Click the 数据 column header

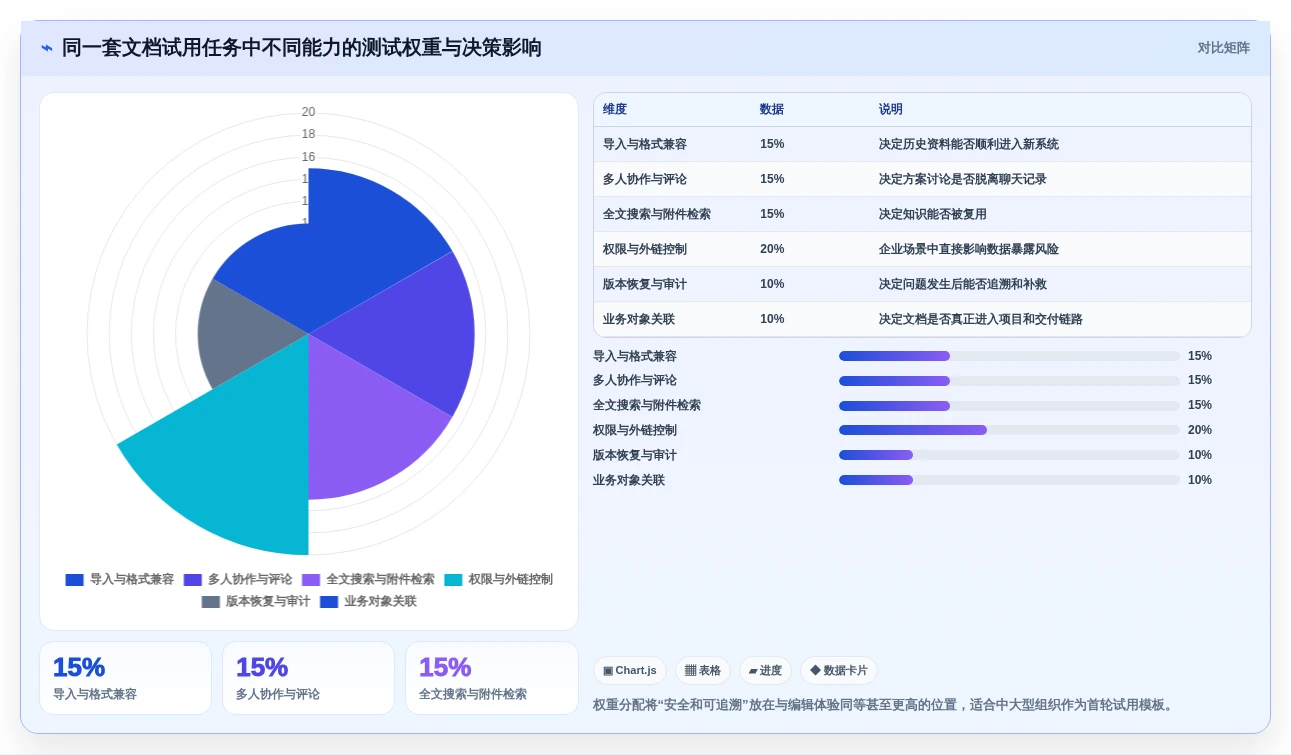click(x=772, y=109)
